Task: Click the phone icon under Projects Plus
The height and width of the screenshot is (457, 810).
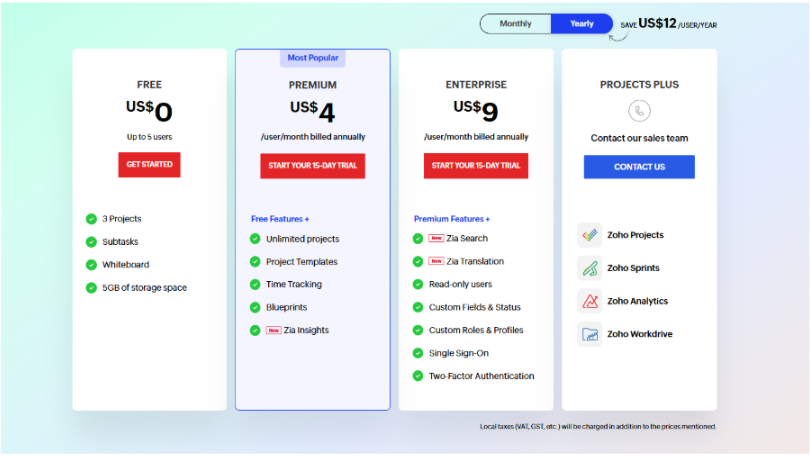Action: (639, 111)
